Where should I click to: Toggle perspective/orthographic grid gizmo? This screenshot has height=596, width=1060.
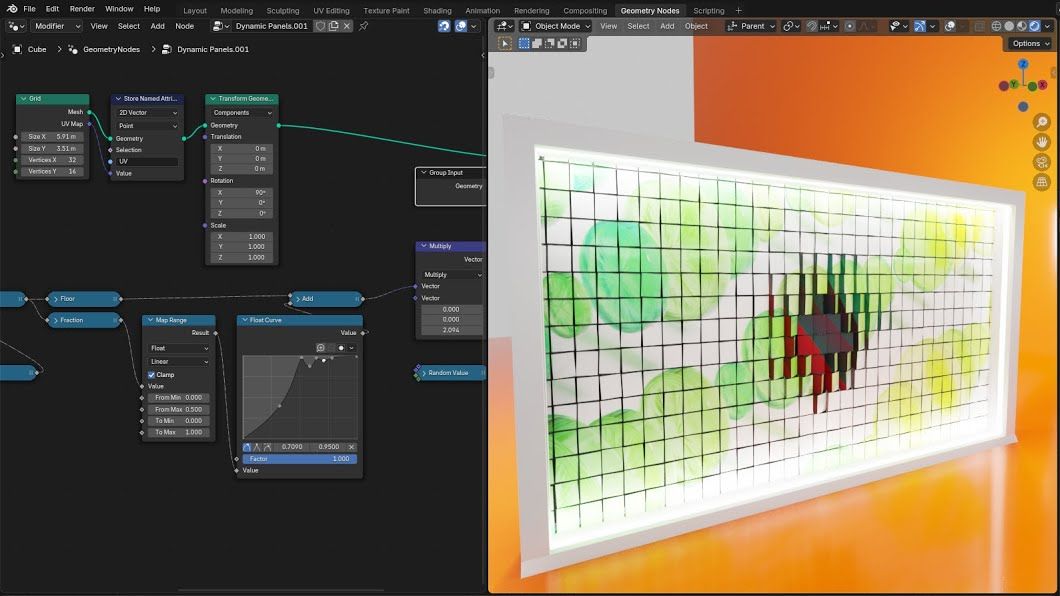coord(1042,182)
